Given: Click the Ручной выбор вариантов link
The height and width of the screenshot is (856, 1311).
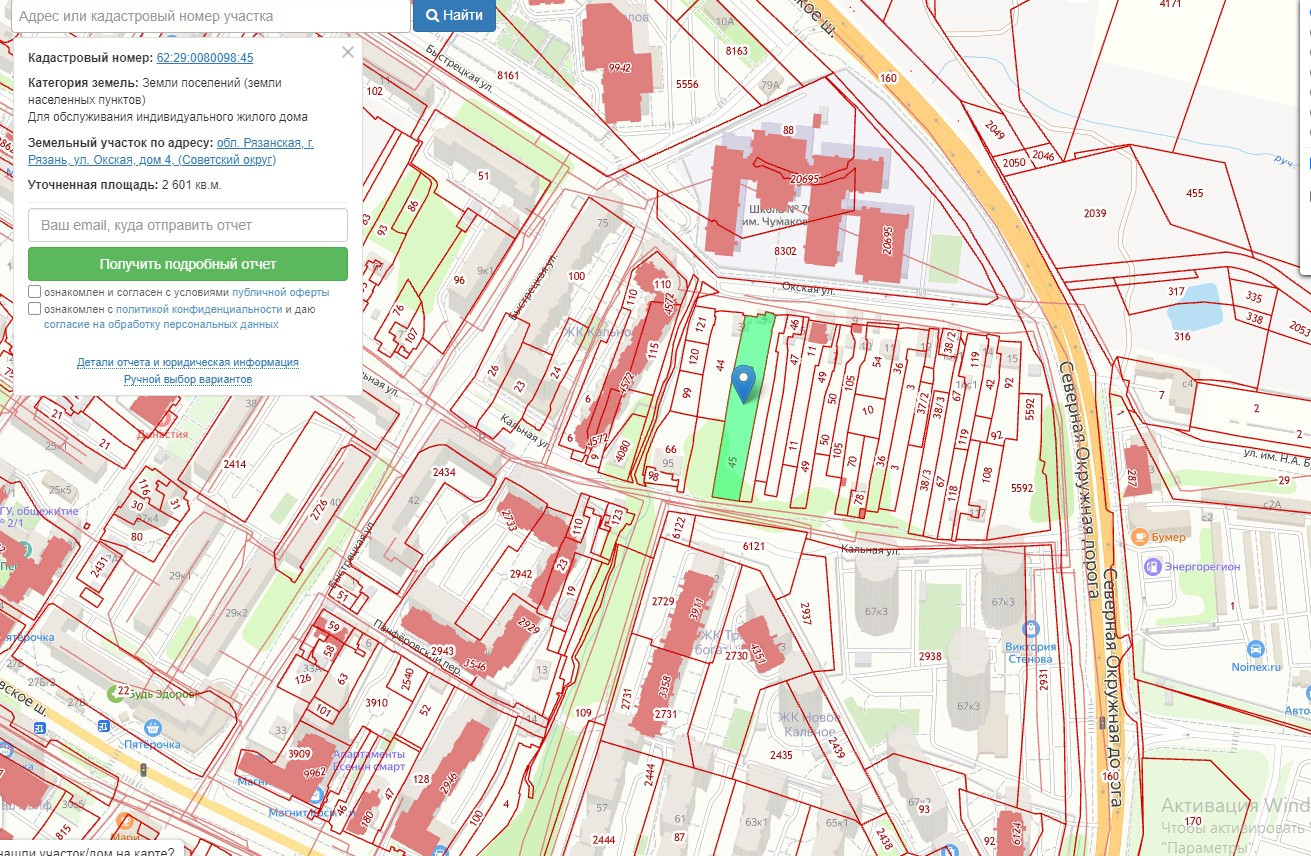Looking at the screenshot, I should [188, 380].
